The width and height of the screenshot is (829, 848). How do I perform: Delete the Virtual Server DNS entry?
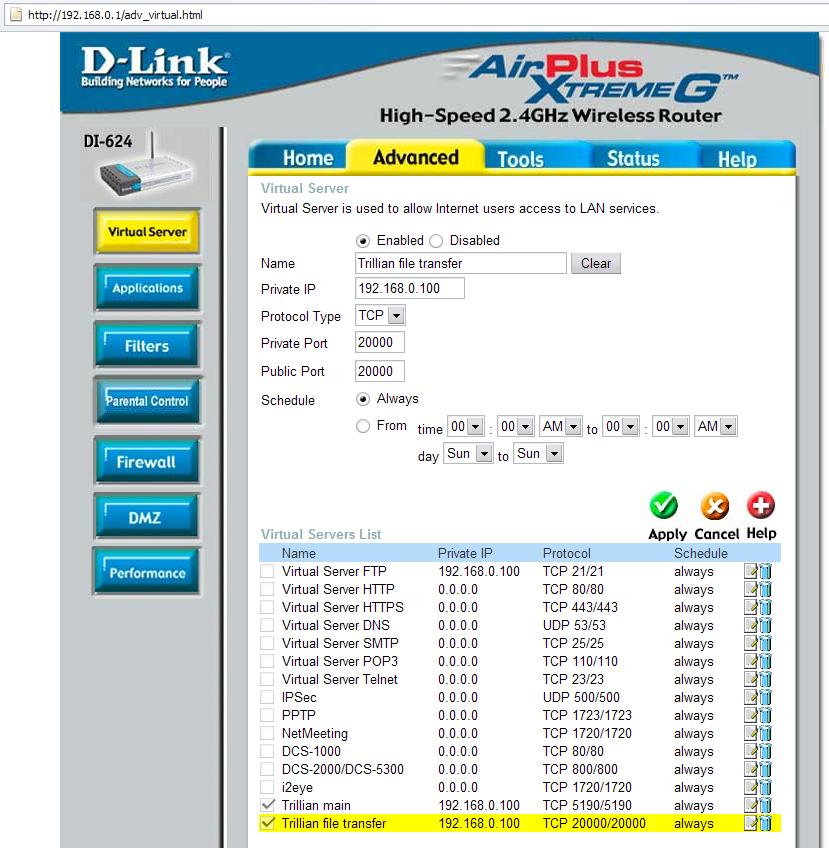click(x=765, y=625)
